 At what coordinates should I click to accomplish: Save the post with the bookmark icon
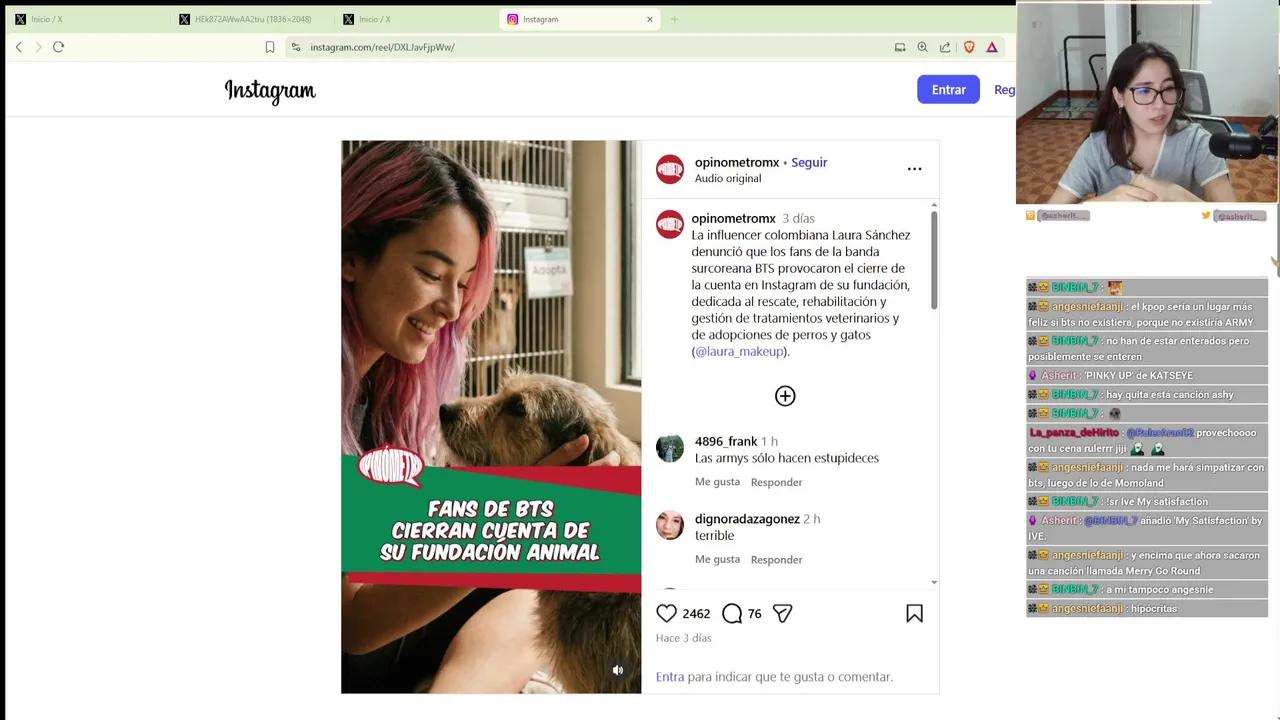coord(914,613)
